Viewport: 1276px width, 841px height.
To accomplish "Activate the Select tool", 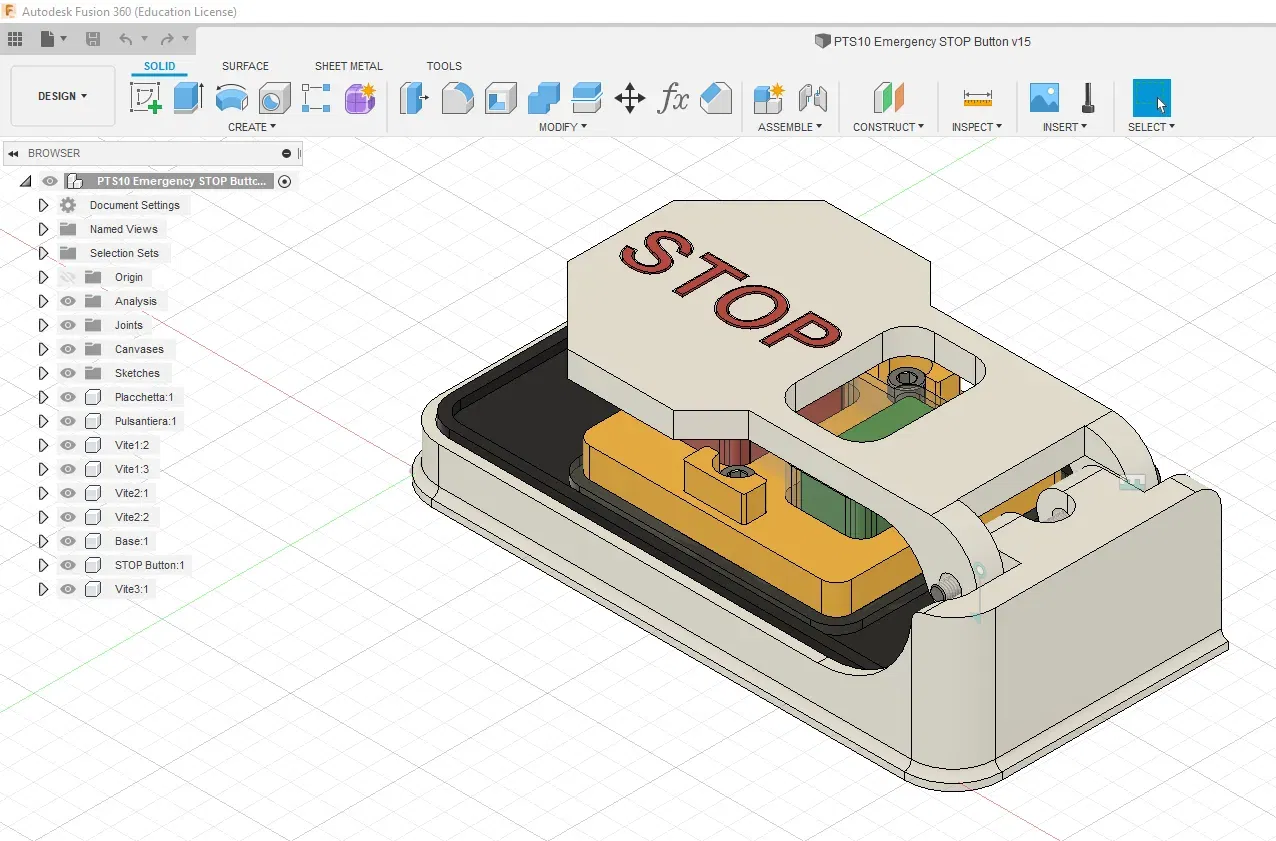I will 1151,98.
